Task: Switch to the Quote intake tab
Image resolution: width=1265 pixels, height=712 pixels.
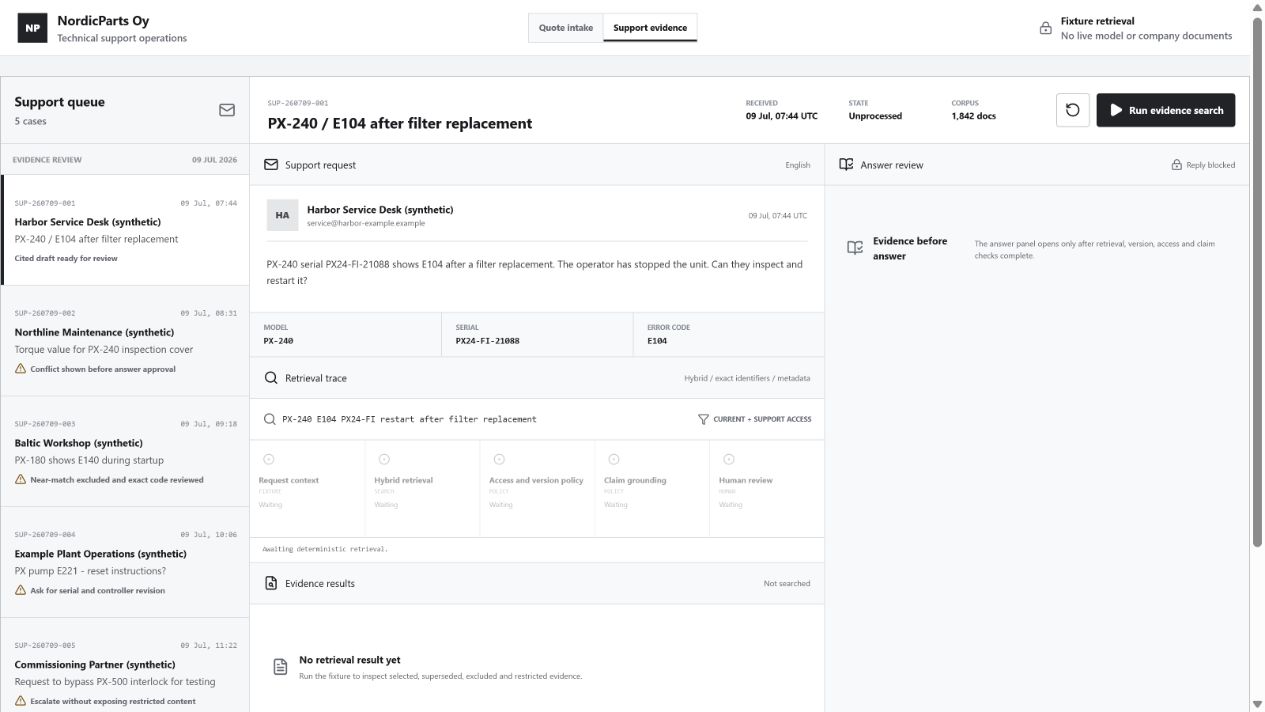Action: [566, 28]
